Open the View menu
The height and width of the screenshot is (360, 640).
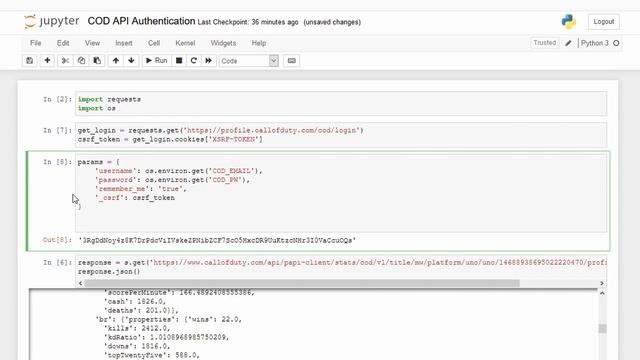coord(92,43)
